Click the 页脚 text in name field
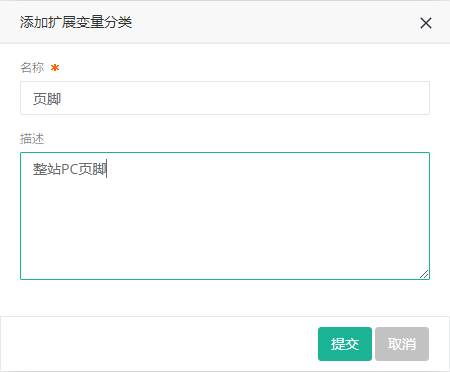Screen dimensions: 450x372 47,99
